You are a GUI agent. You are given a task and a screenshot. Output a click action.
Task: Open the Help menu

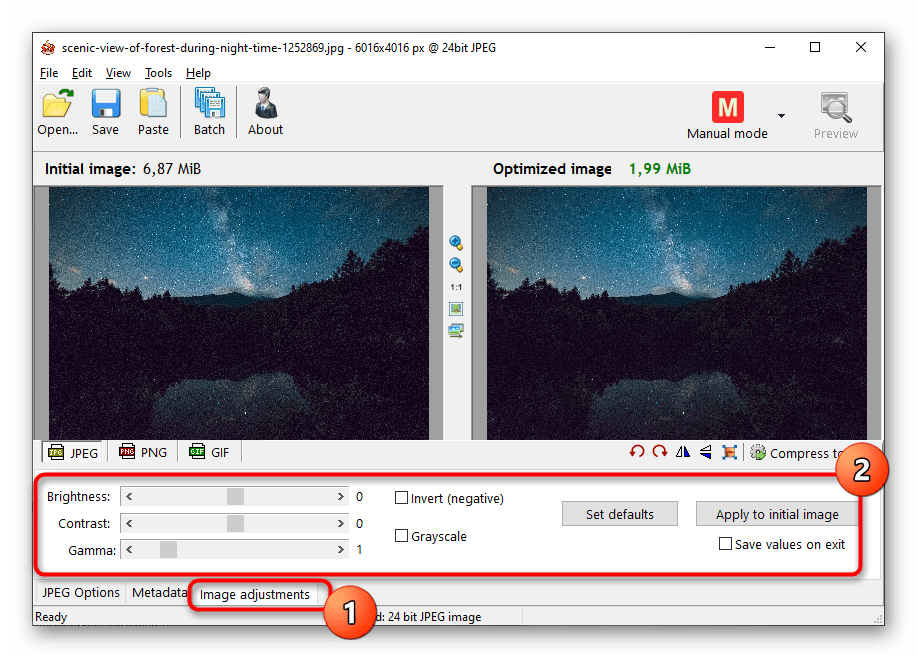198,73
